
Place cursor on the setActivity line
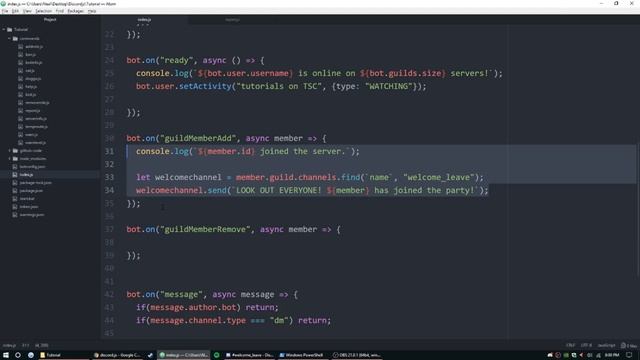coord(281,87)
